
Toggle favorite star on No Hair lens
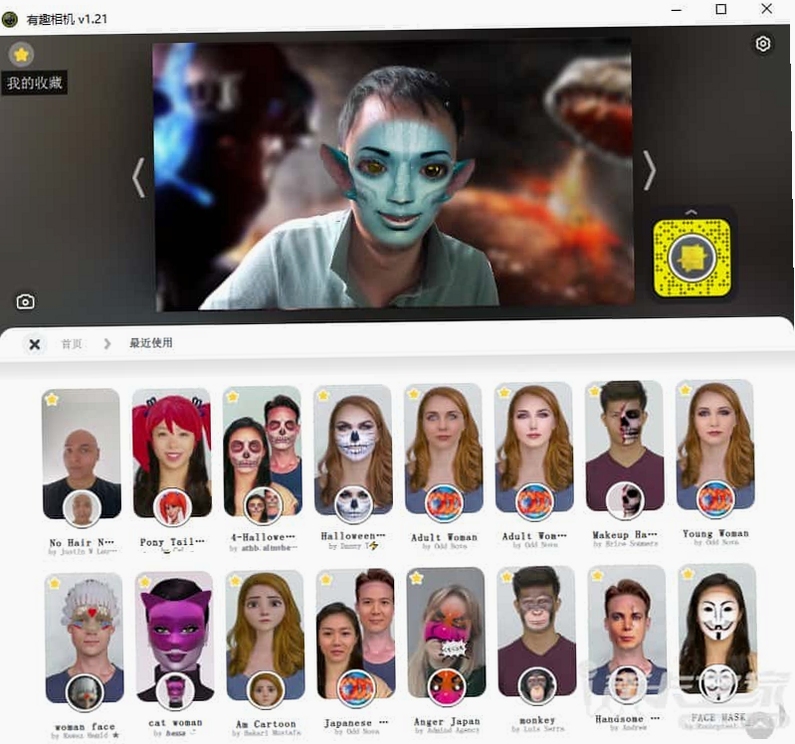(x=52, y=400)
